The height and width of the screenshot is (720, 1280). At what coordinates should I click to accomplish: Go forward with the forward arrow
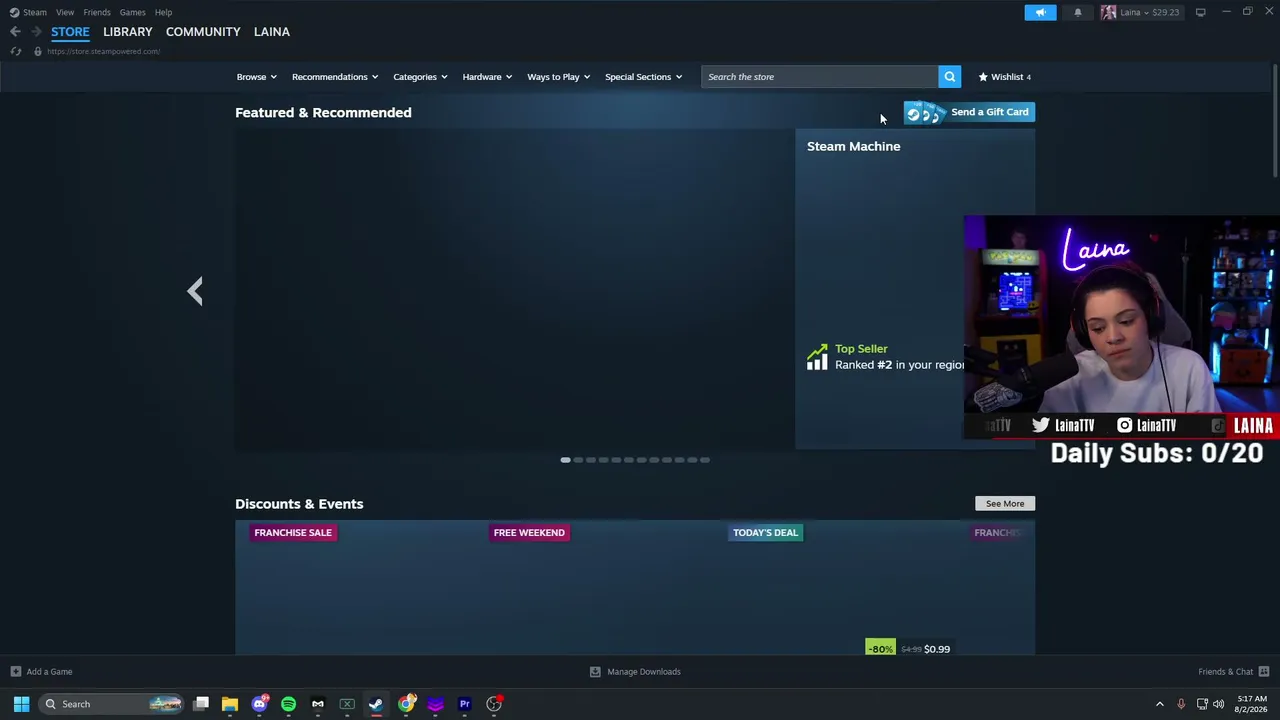pyautogui.click(x=37, y=32)
